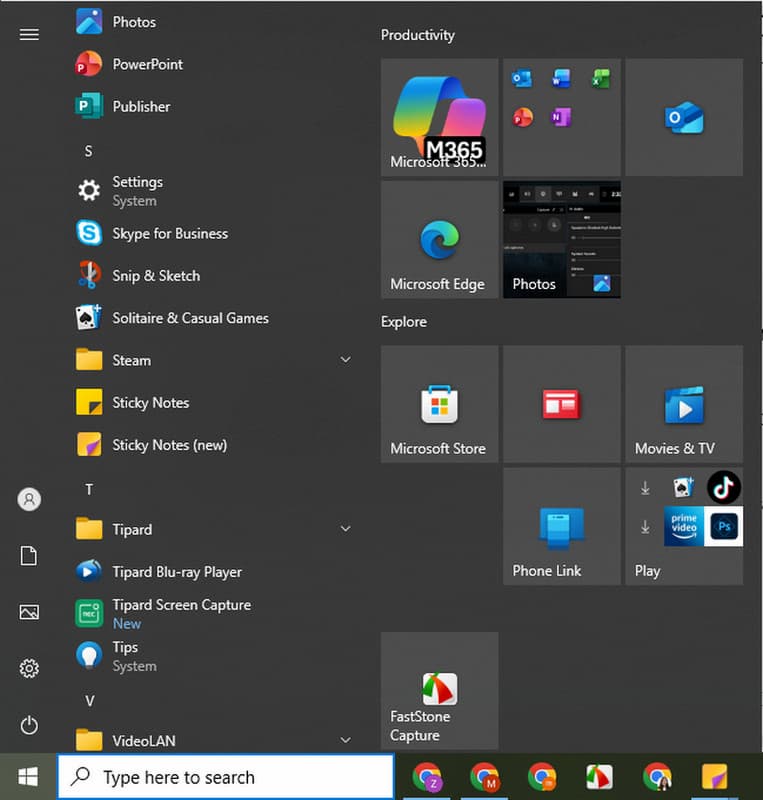Open Snip & Sketch
This screenshot has width=763, height=800.
click(x=214, y=276)
